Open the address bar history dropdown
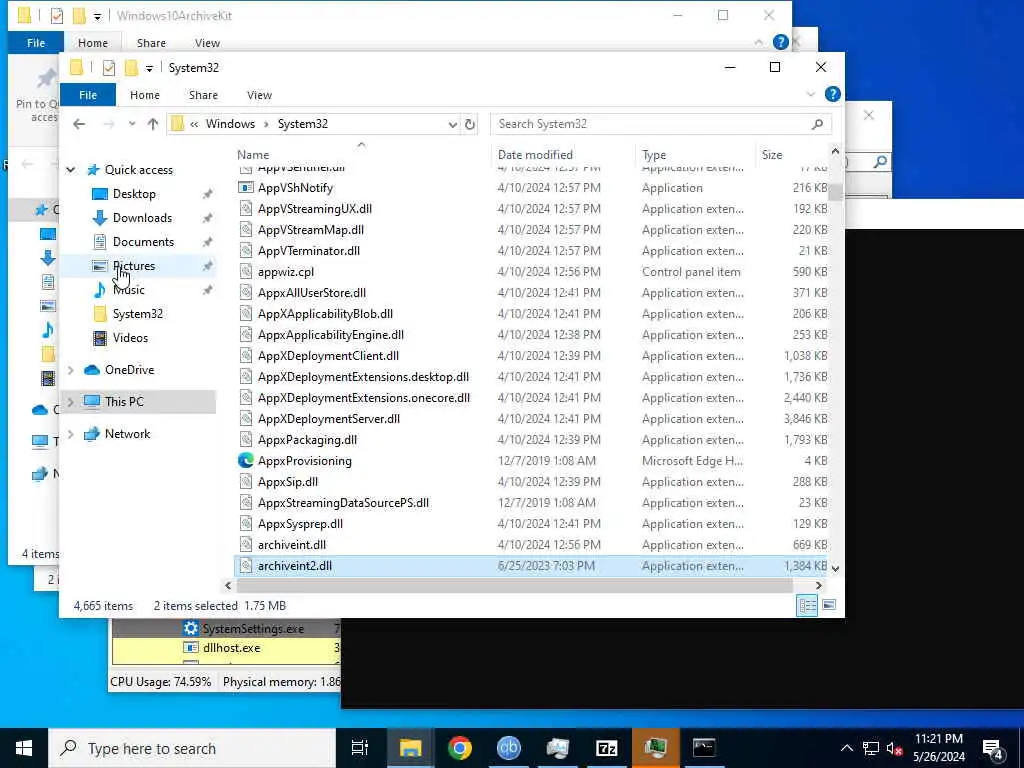 coord(452,124)
